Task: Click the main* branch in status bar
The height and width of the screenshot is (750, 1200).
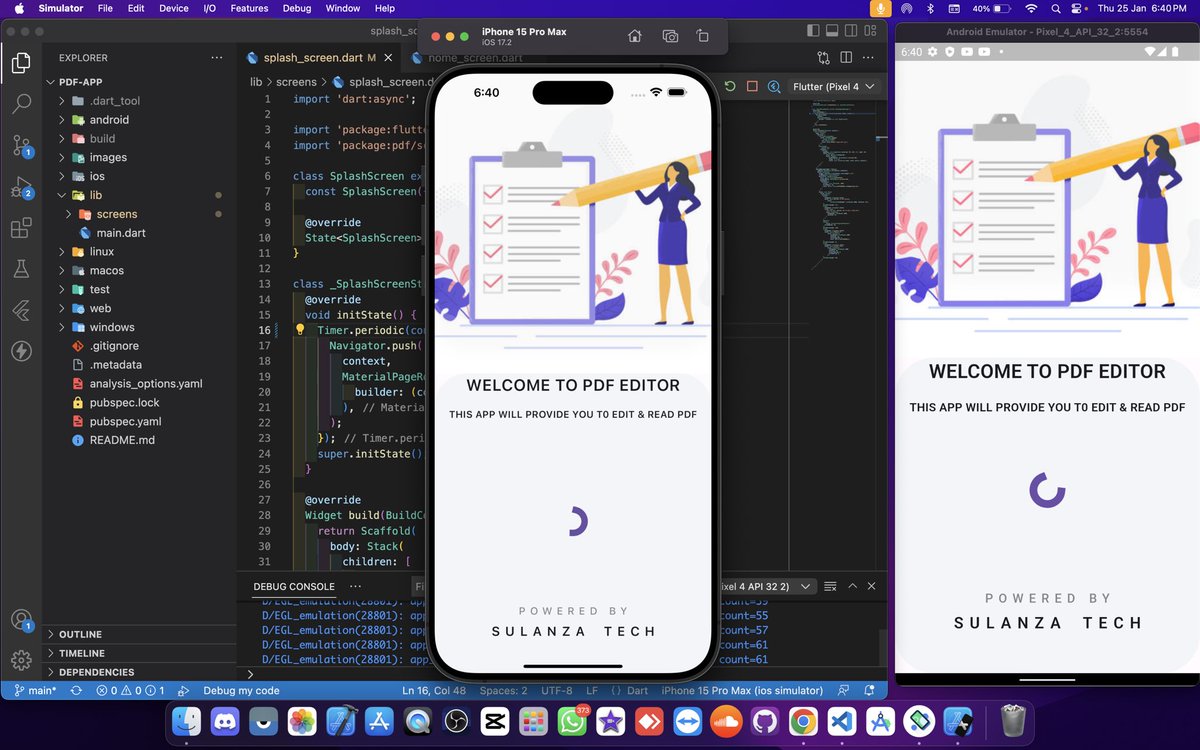Action: [x=34, y=691]
